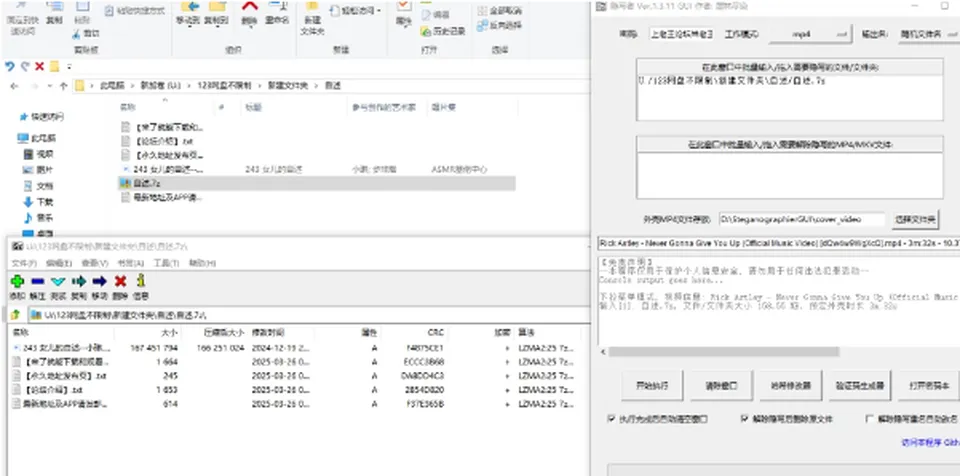Screen dimensions: 960x476
Task: Open the mp4 work mode dropdown
Action: coord(810,34)
